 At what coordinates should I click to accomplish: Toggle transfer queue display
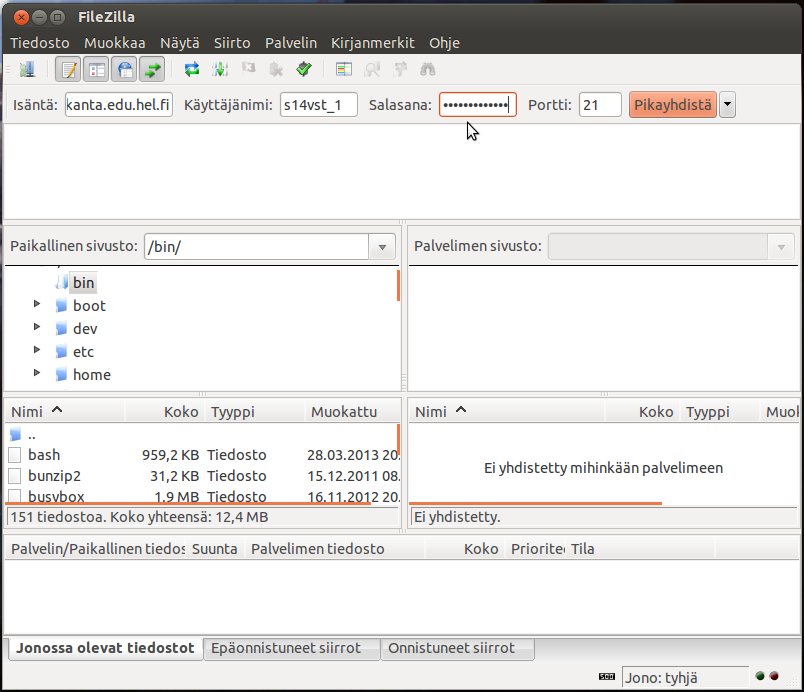point(152,69)
